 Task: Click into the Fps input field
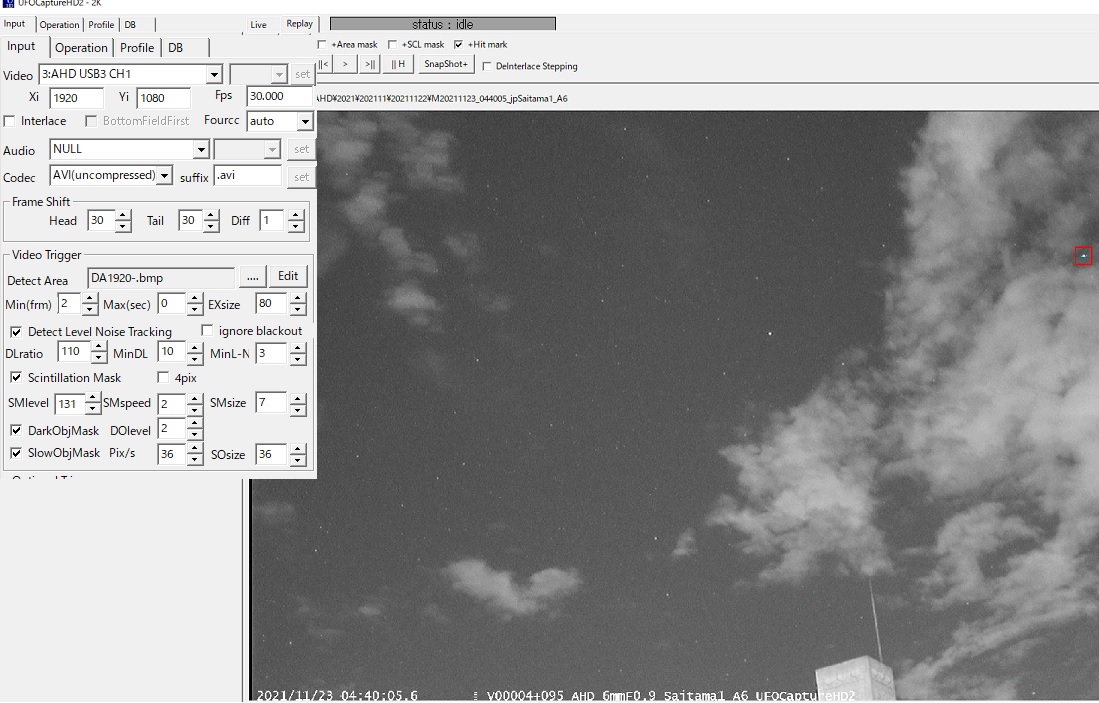[x=278, y=97]
